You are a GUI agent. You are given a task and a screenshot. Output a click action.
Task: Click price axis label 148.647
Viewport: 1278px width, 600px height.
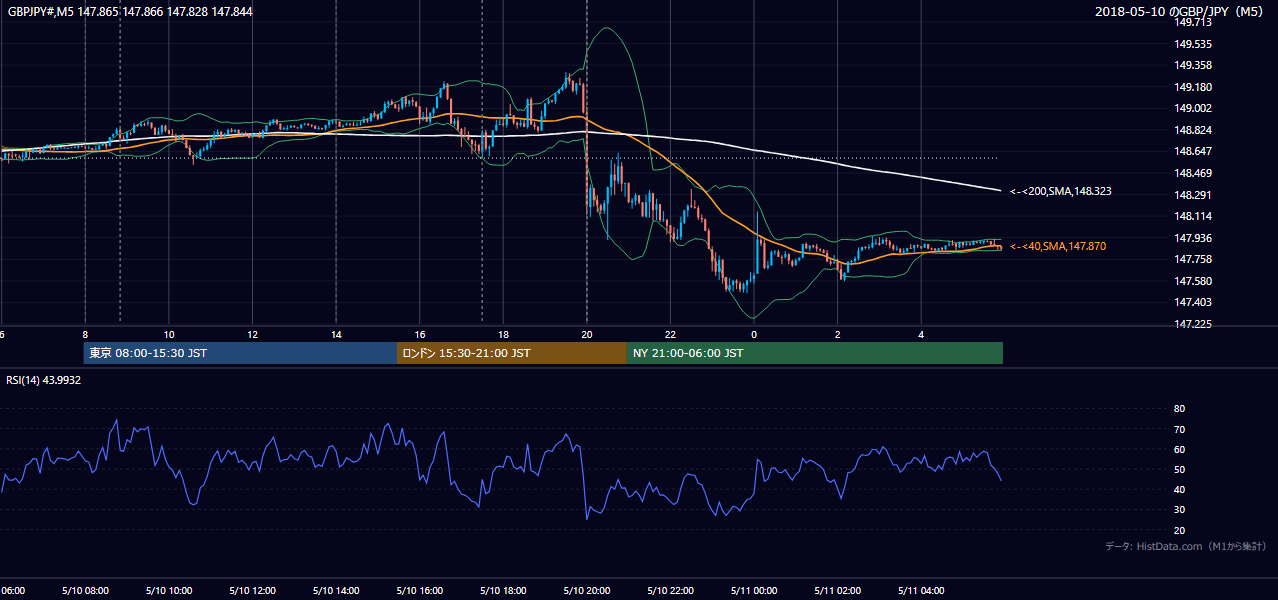point(1192,151)
